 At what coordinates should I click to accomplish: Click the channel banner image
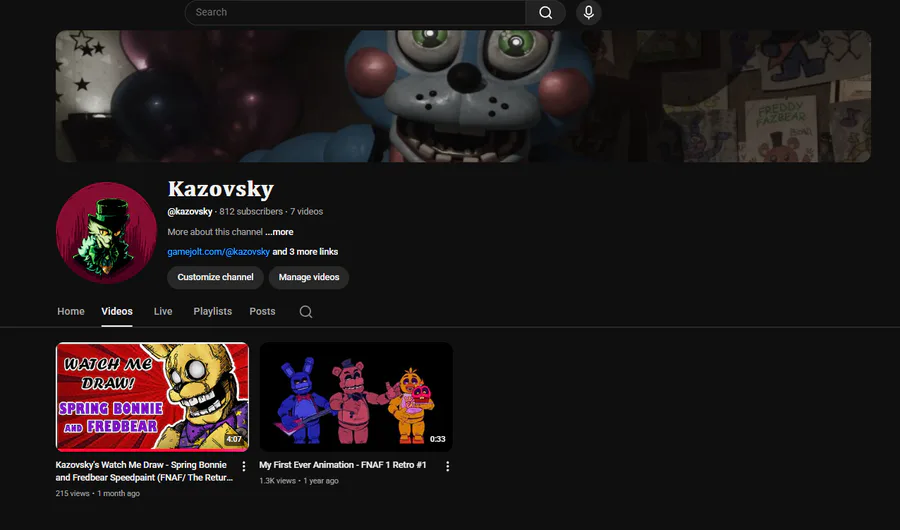tap(463, 96)
